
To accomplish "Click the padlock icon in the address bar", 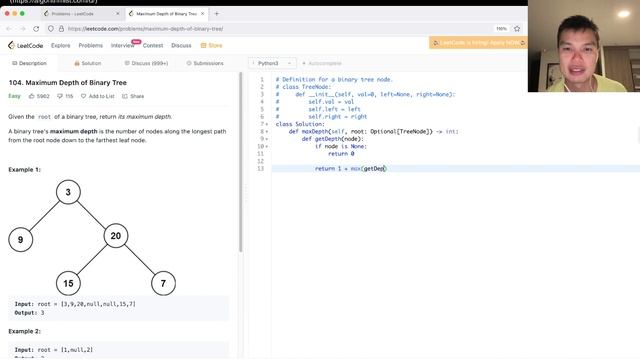I will [61, 29].
